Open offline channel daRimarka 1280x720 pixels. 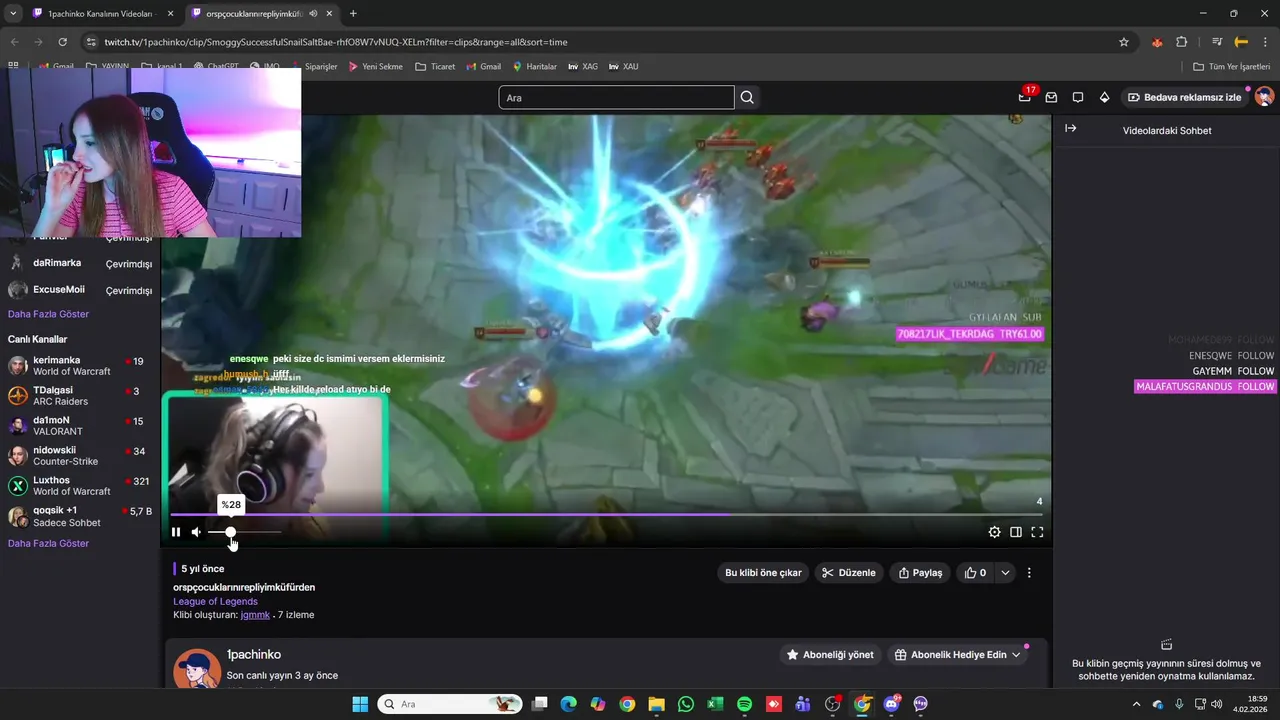click(80, 263)
